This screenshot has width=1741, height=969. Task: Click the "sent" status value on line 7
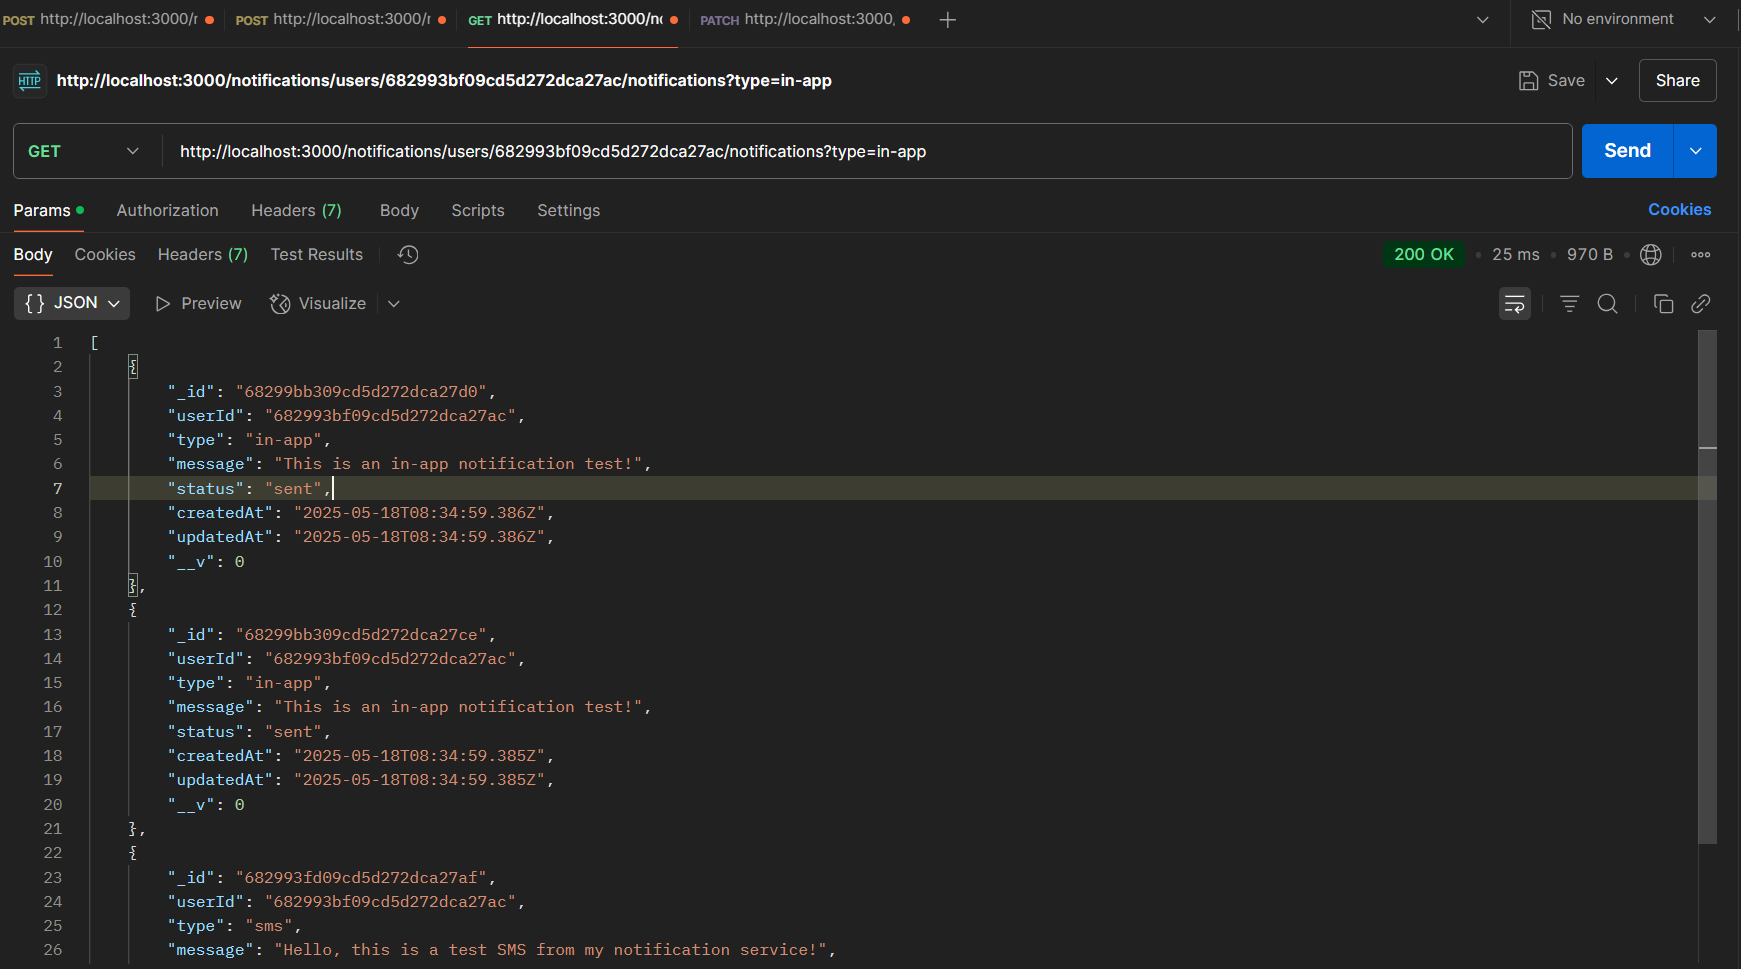(293, 488)
